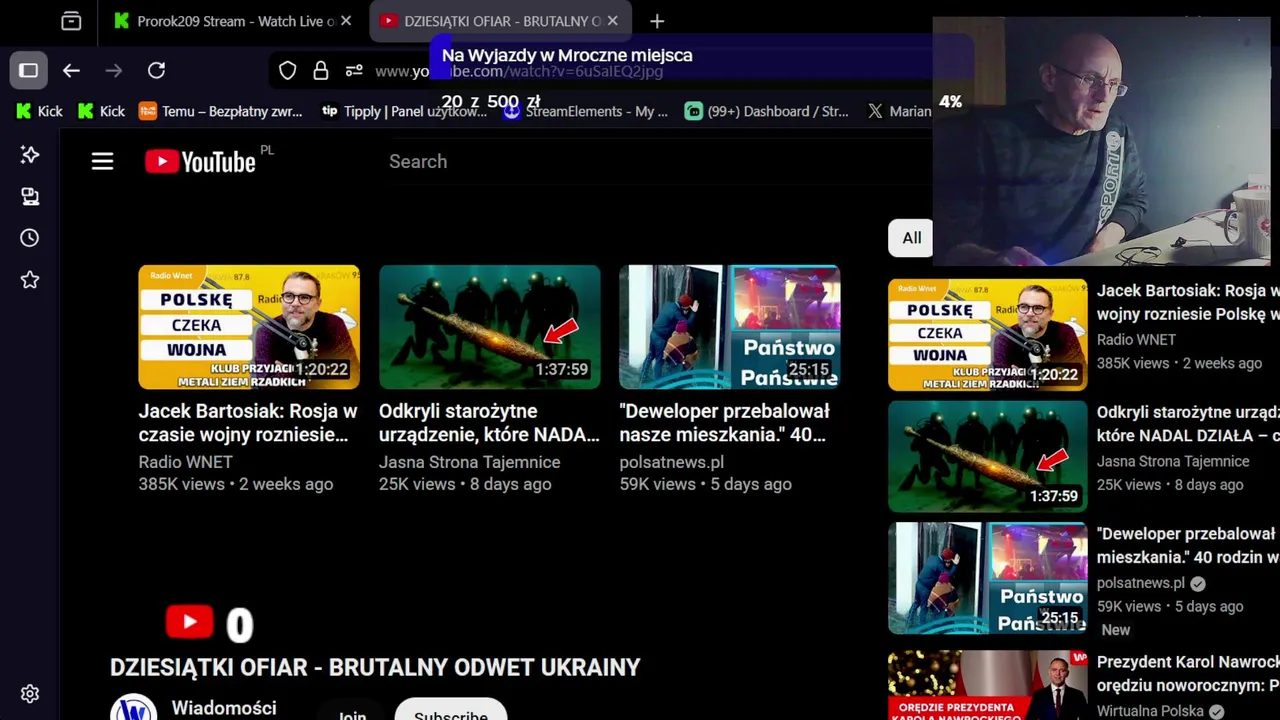Open history clock icon in sidebar
Viewport: 1280px width, 720px height.
(30, 238)
